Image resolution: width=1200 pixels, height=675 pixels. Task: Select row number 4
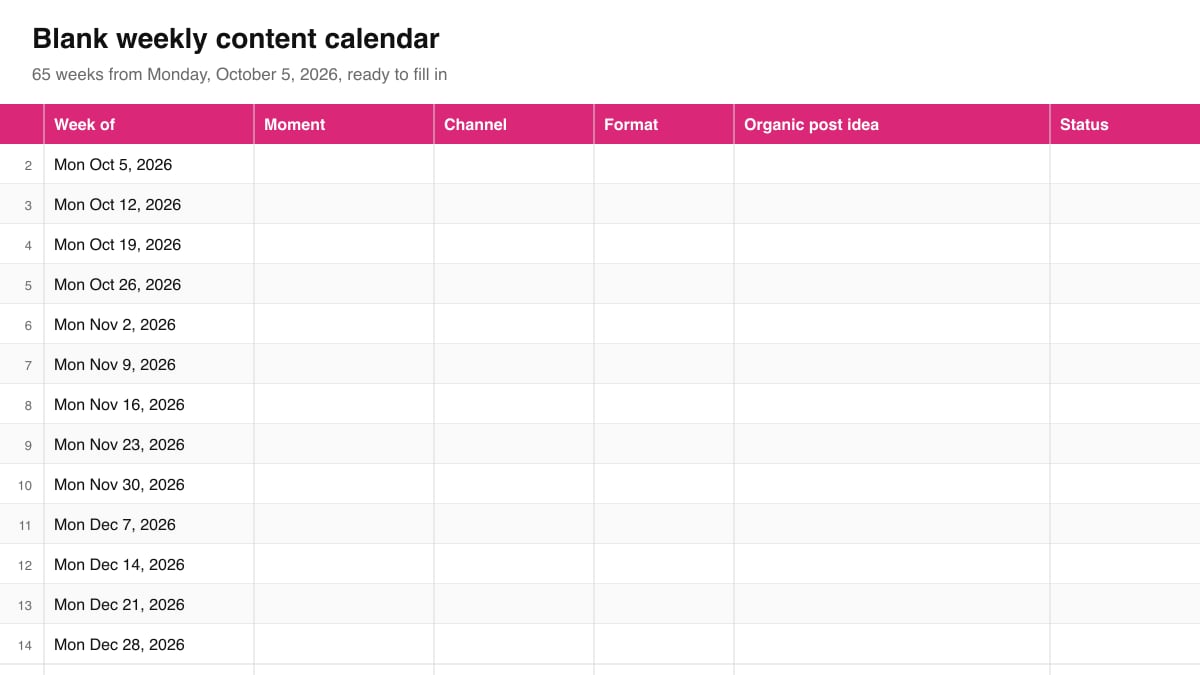click(22, 244)
